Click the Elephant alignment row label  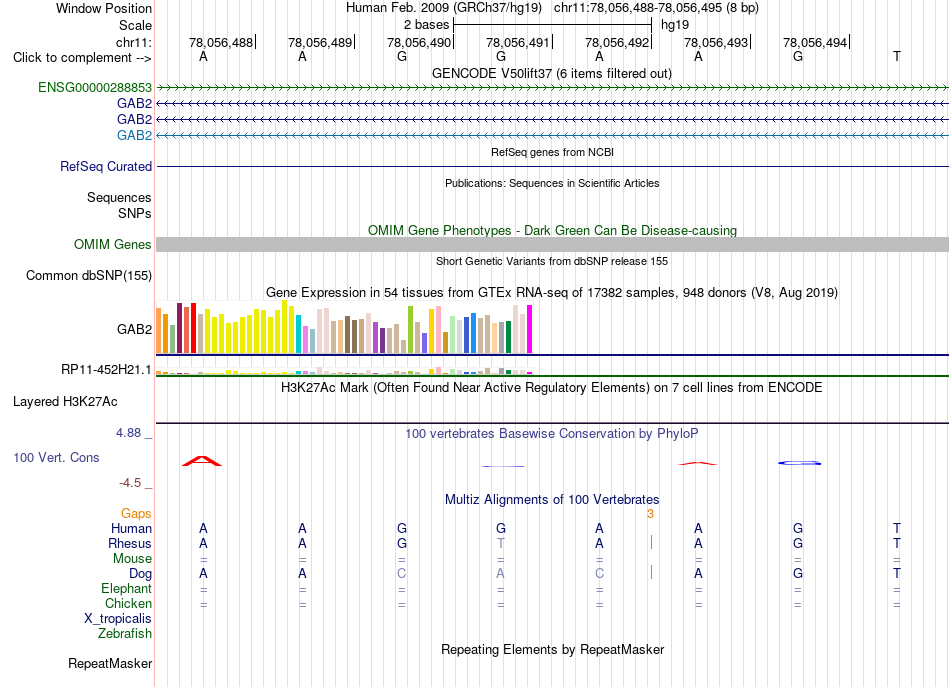click(x=126, y=588)
